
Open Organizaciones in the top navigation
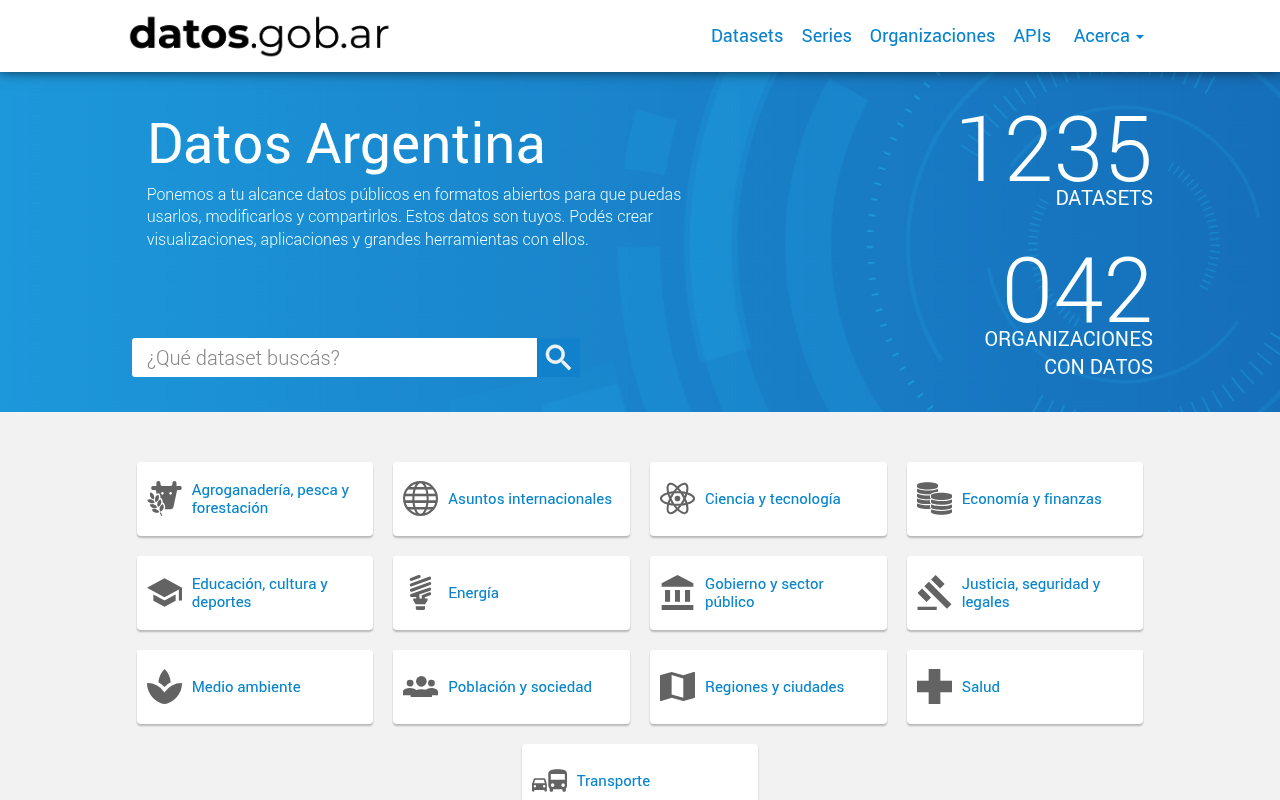point(932,36)
